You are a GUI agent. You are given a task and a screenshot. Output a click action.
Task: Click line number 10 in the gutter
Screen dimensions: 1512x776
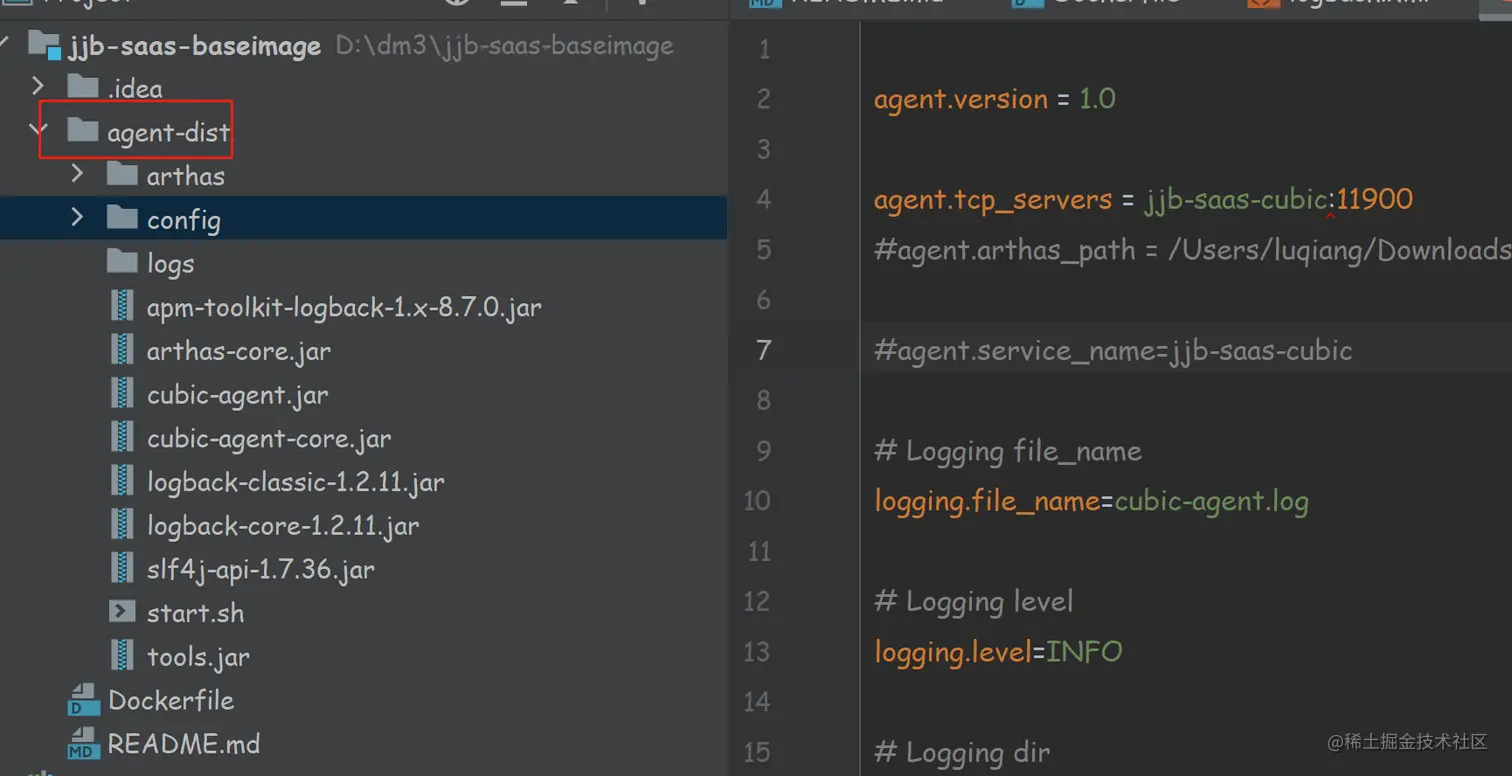point(757,500)
